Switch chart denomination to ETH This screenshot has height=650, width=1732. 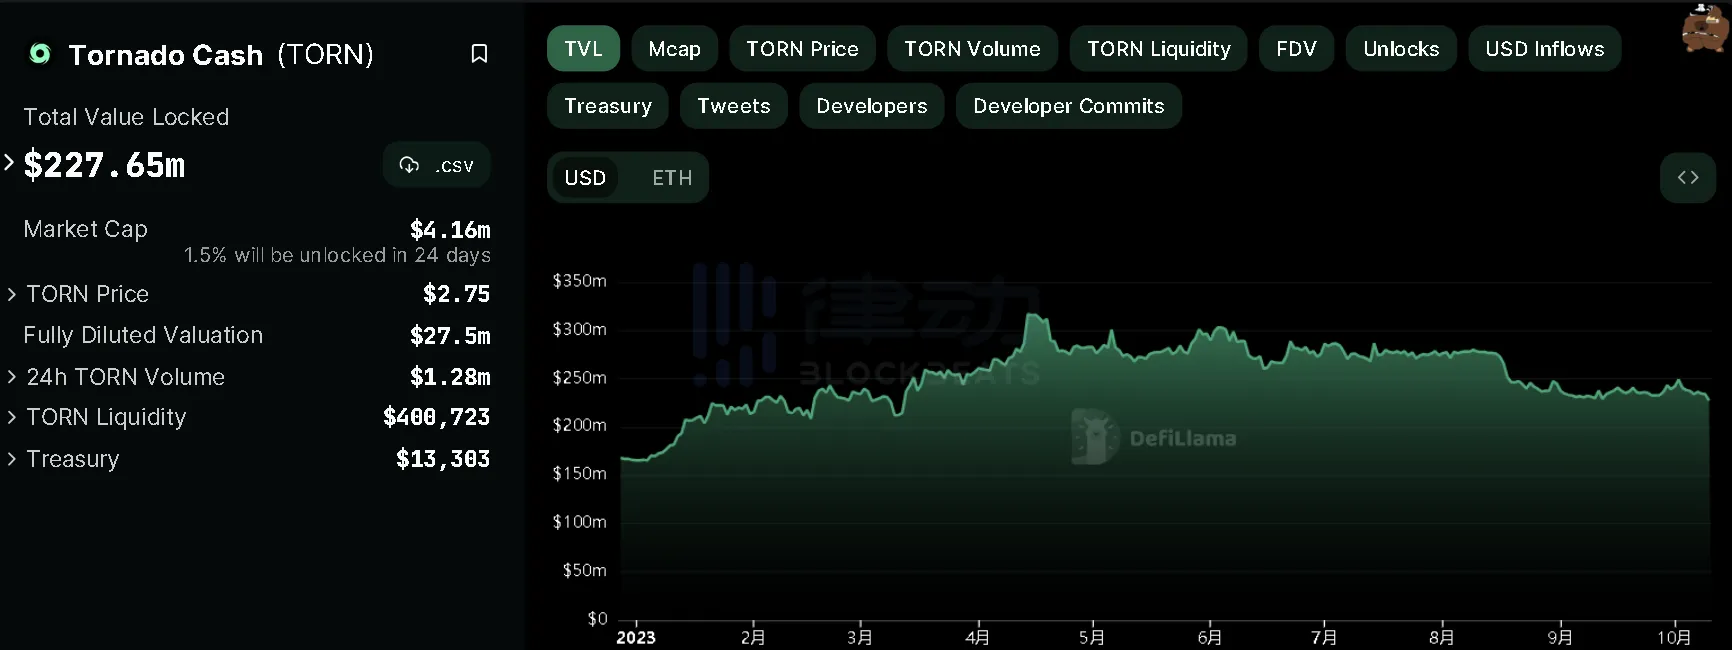click(672, 178)
